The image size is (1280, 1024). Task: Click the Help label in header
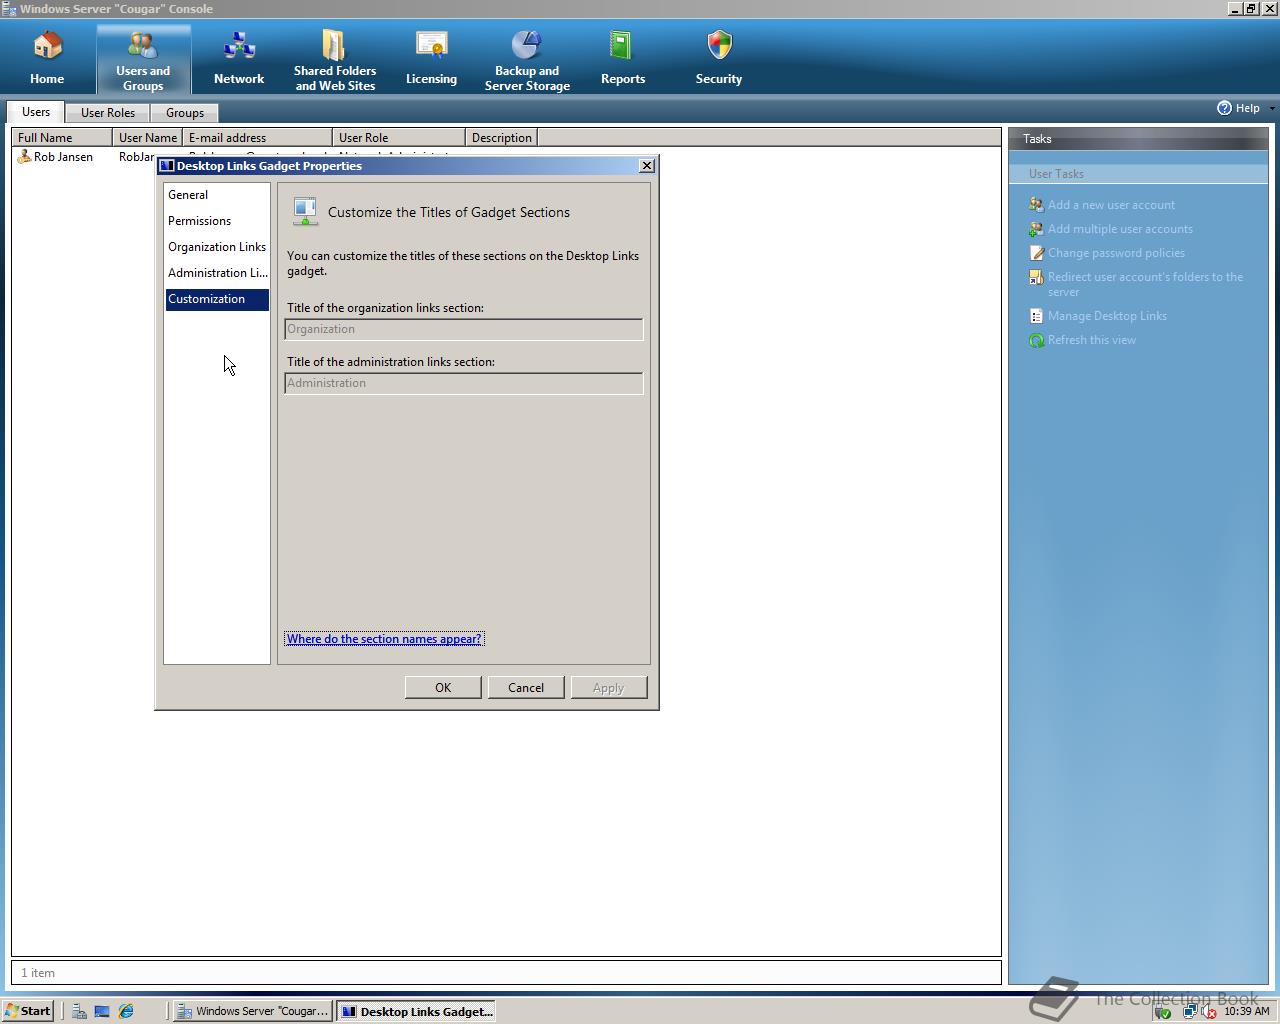pyautogui.click(x=1248, y=108)
